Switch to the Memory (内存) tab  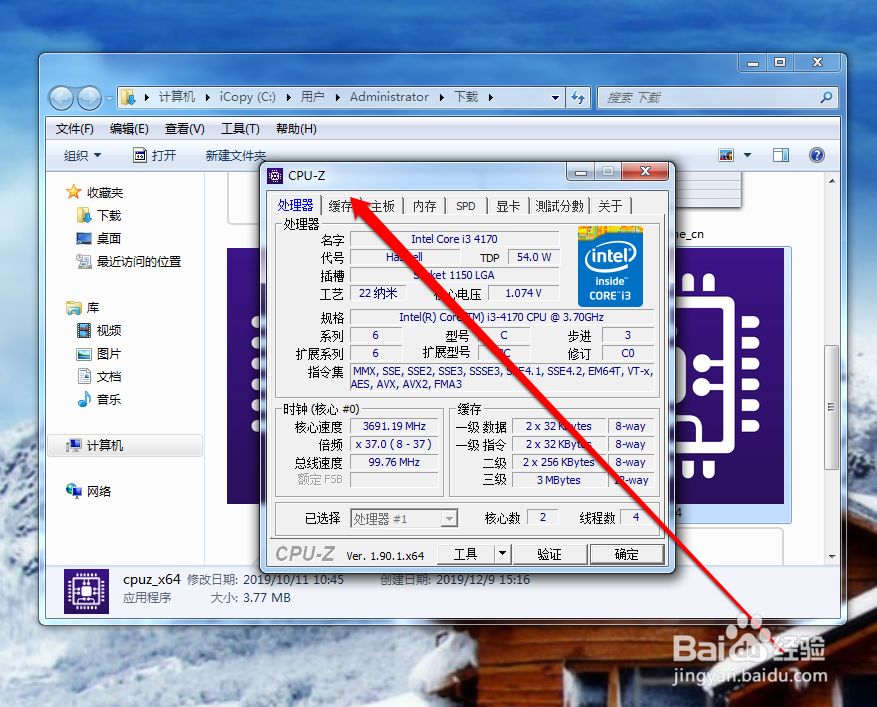coord(425,206)
